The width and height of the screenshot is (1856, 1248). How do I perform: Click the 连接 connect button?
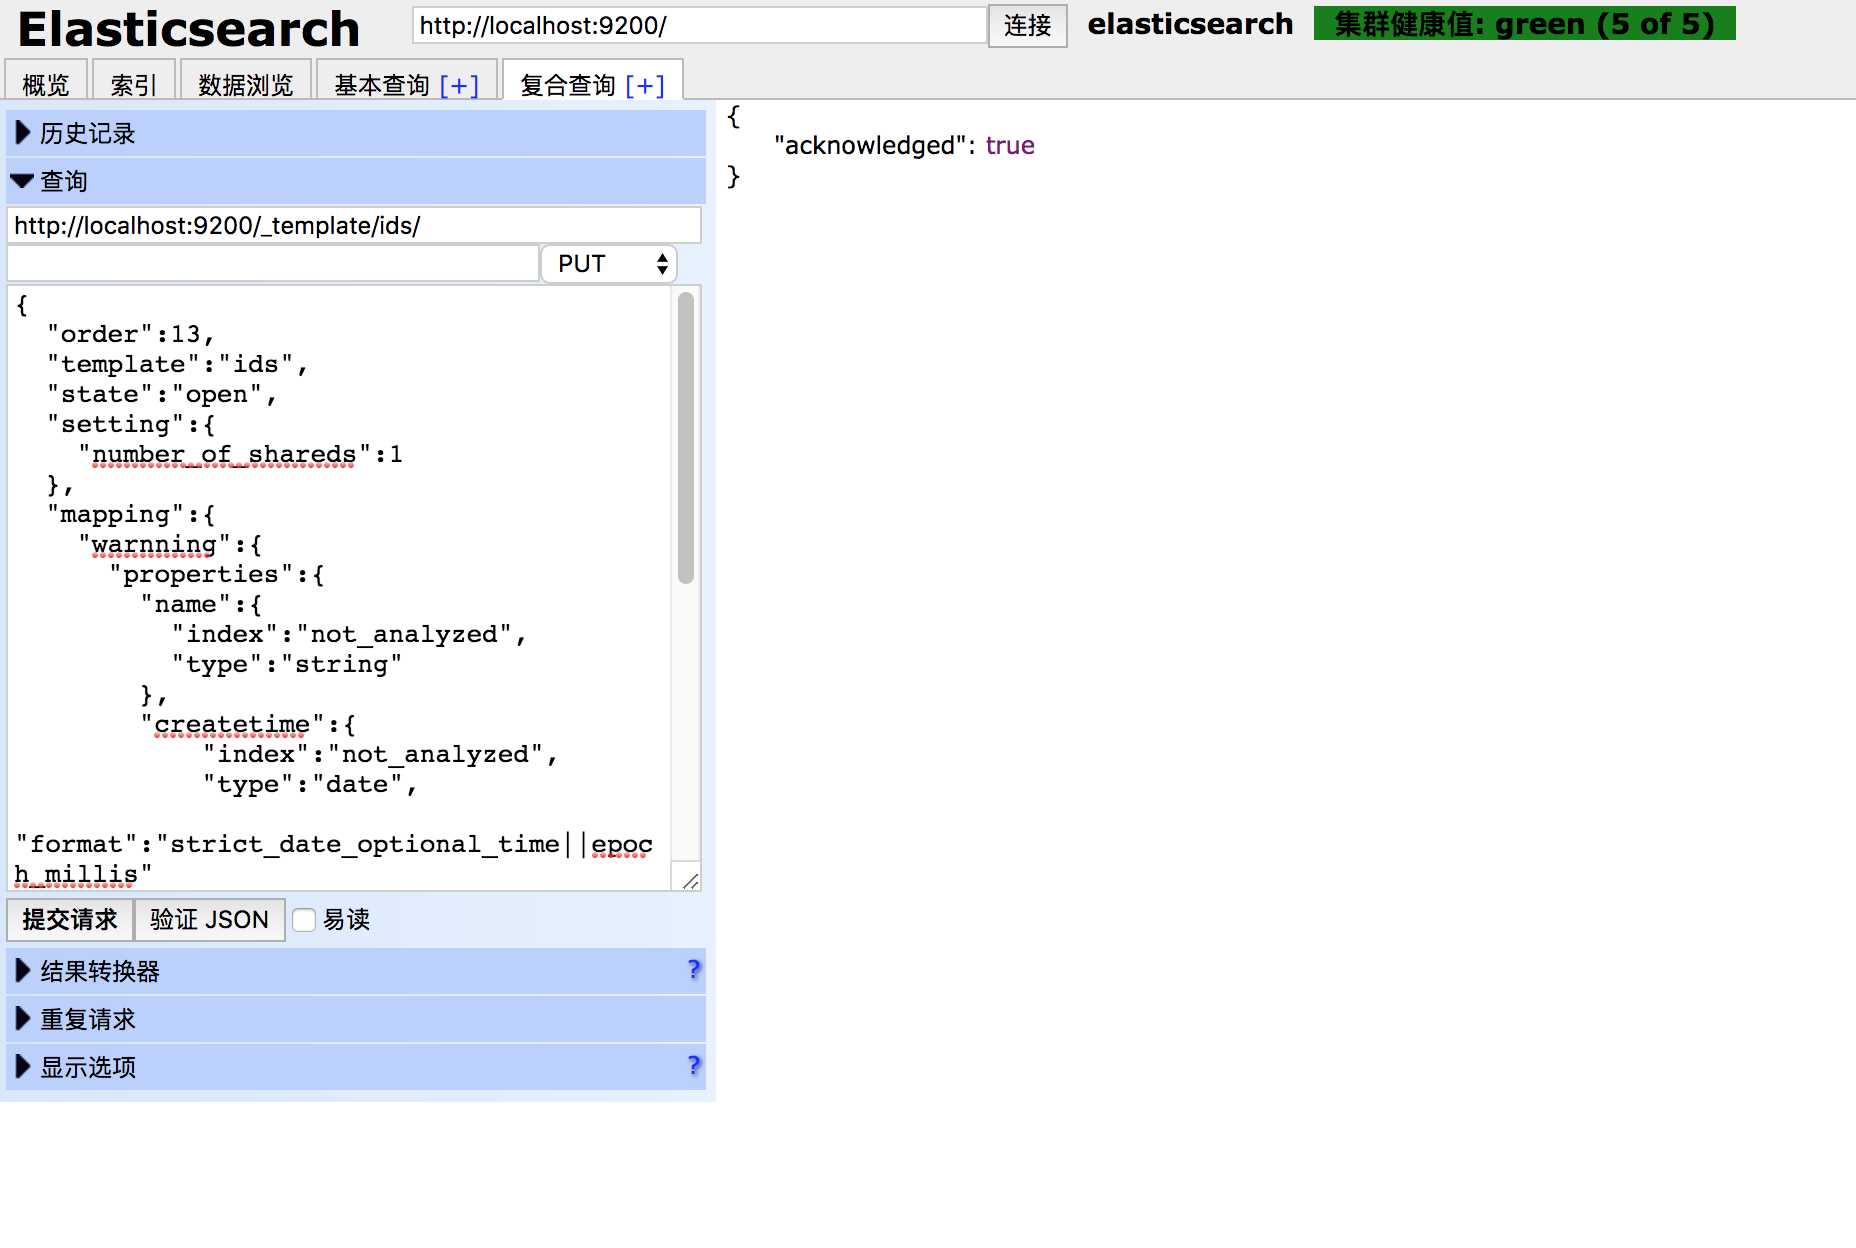1027,25
